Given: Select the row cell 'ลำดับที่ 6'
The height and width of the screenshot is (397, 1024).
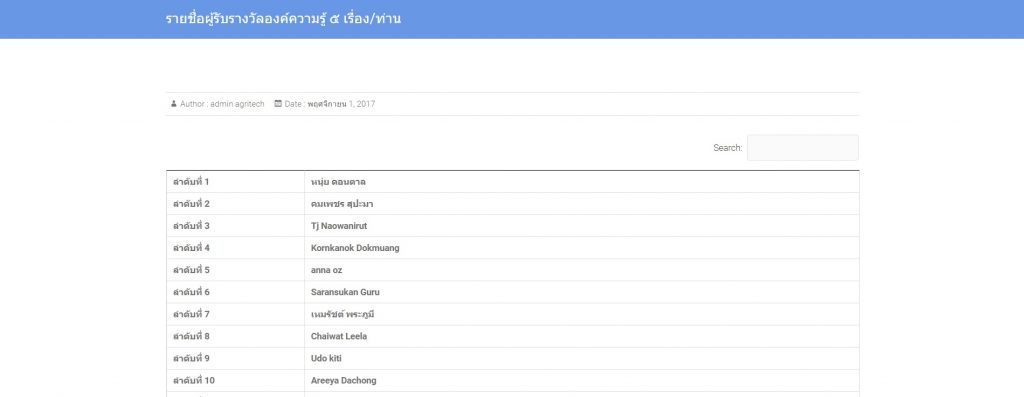Looking at the screenshot, I should click(235, 293).
